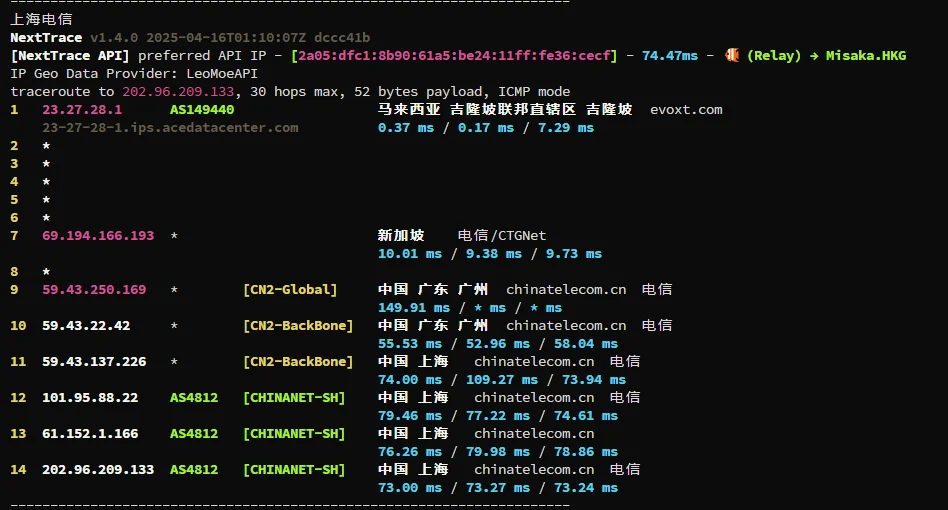Select the IPv6 API address in brackets
This screenshot has width=948, height=510.
tap(454, 56)
